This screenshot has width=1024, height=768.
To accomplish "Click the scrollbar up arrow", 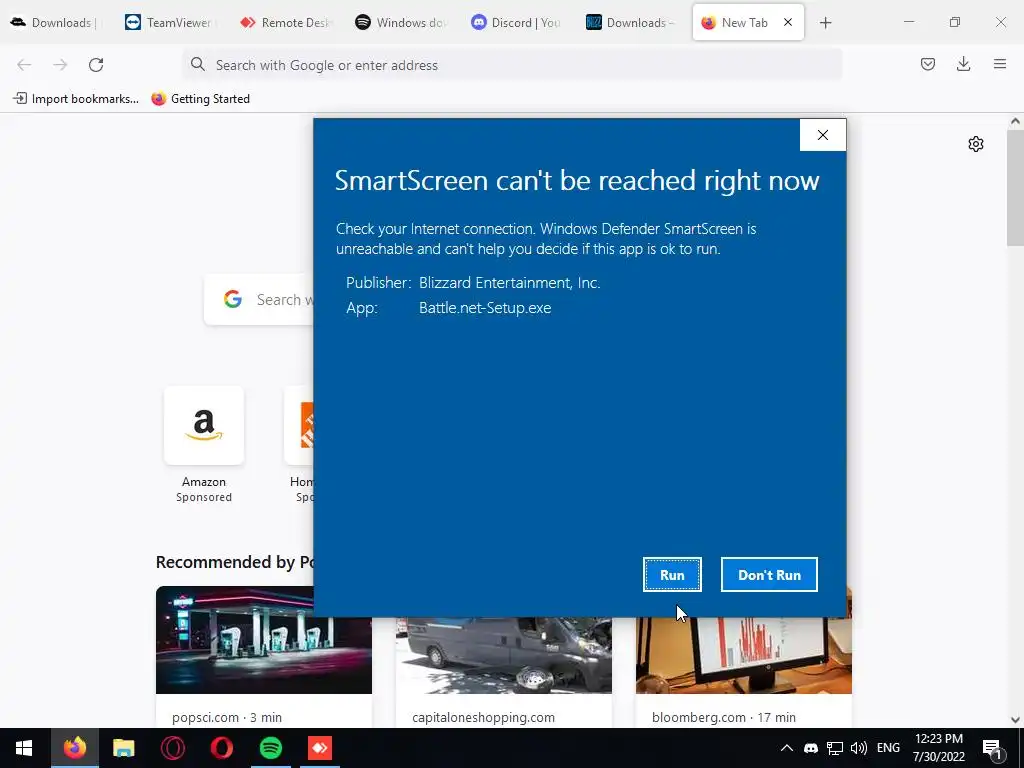I will click(x=1015, y=121).
